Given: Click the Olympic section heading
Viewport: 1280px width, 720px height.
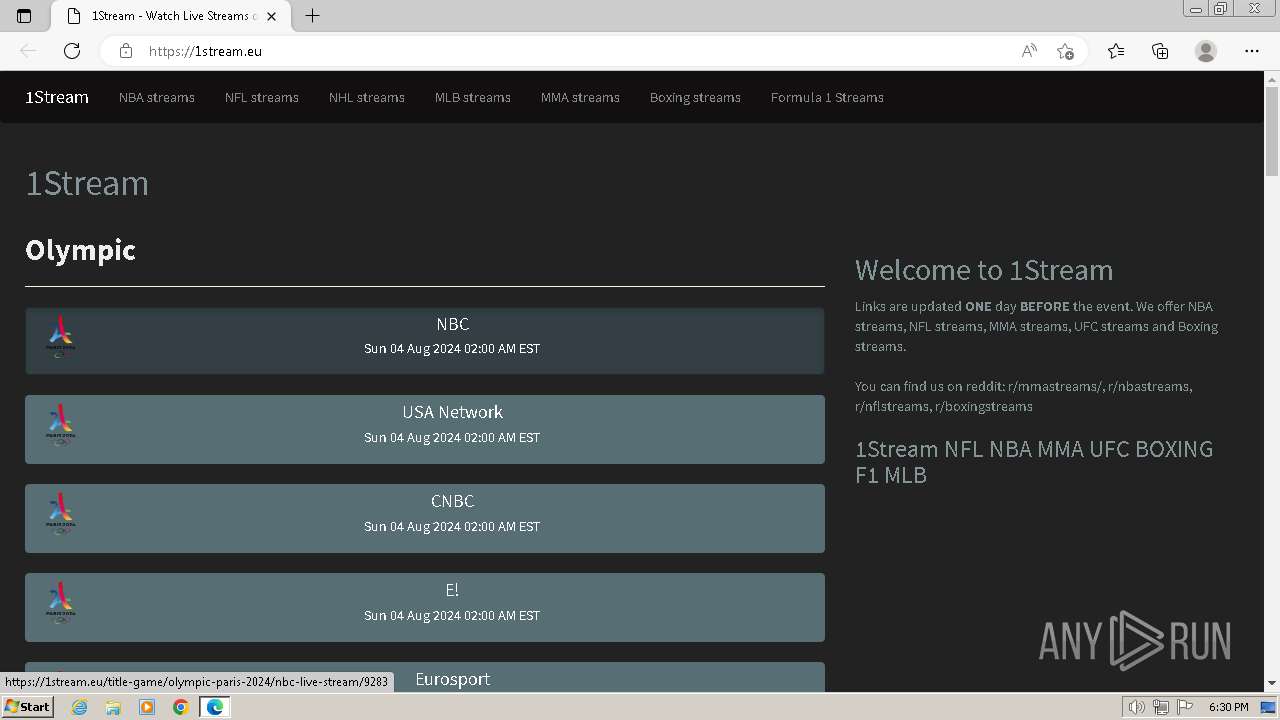Looking at the screenshot, I should pos(80,250).
